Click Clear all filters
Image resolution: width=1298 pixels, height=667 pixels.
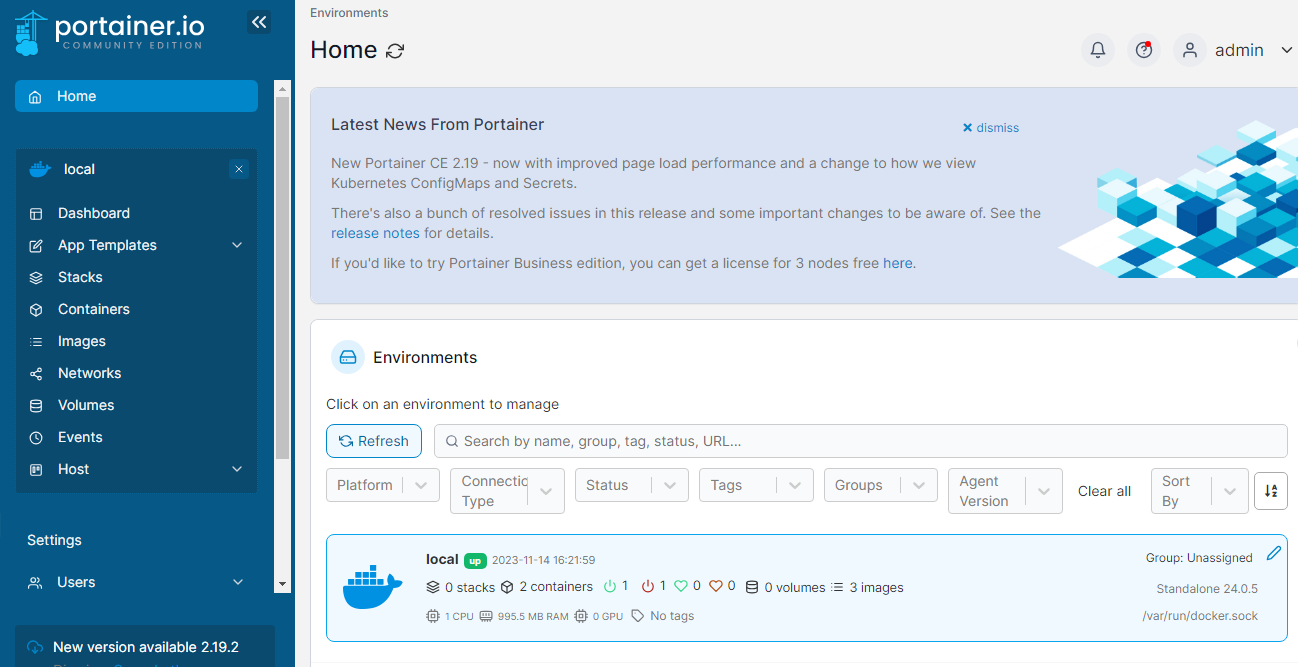click(x=1104, y=491)
